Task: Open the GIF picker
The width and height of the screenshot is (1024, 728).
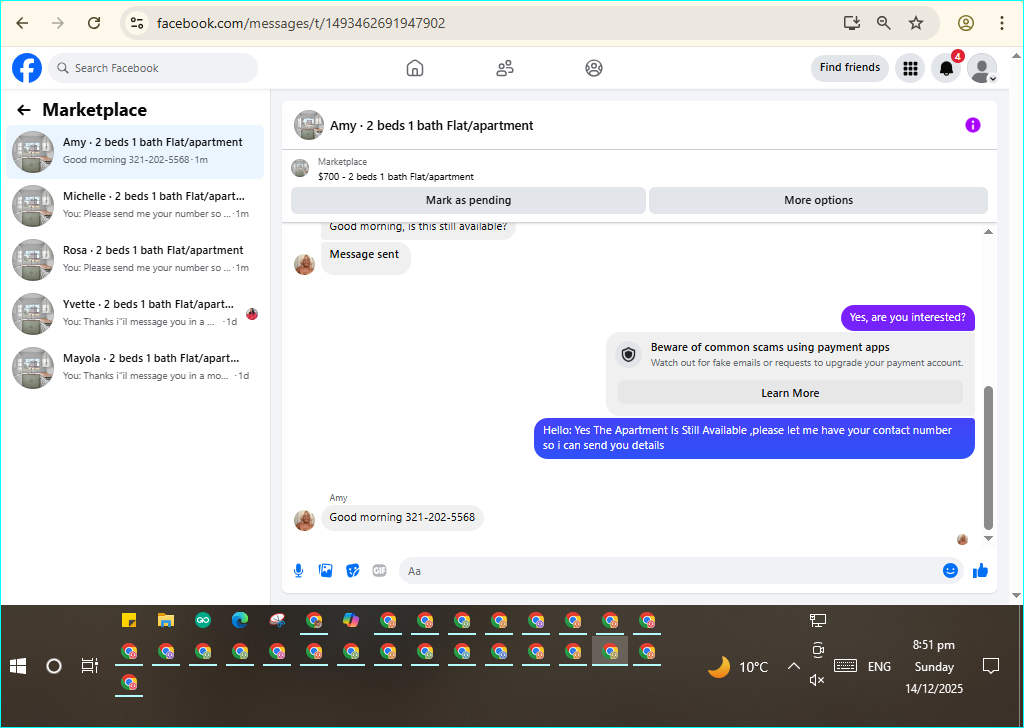Action: [379, 571]
